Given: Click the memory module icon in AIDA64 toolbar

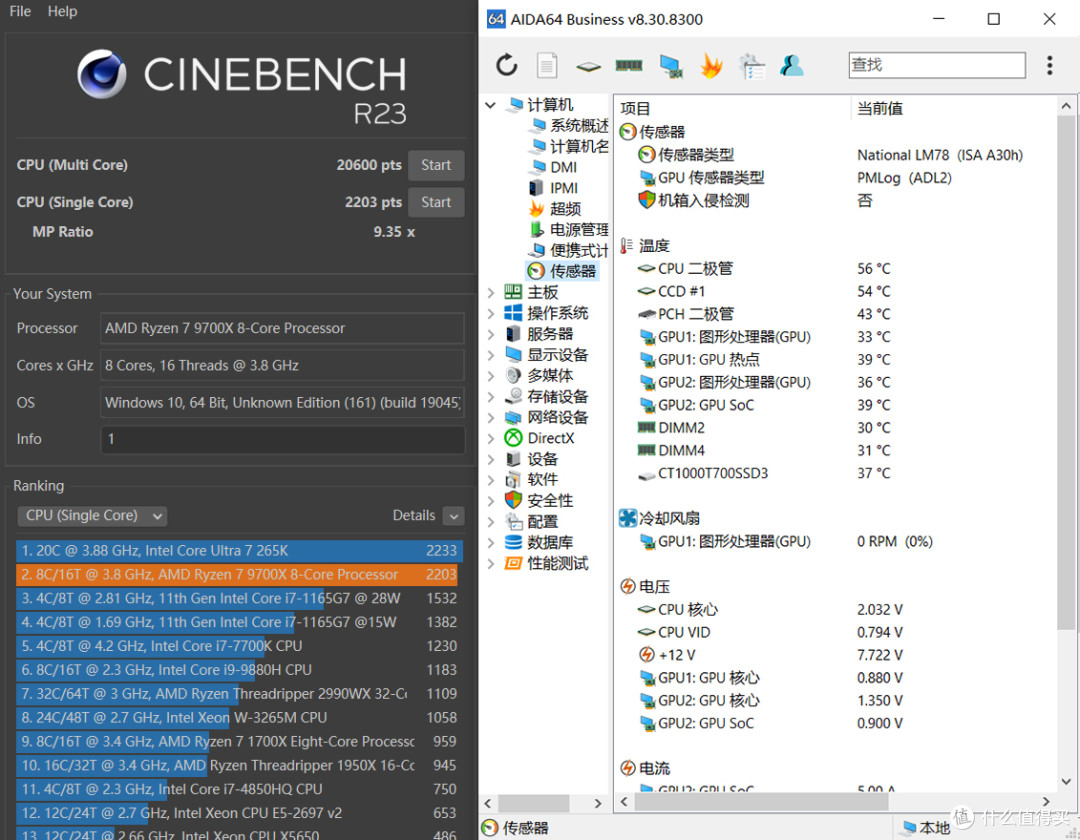Looking at the screenshot, I should [629, 65].
